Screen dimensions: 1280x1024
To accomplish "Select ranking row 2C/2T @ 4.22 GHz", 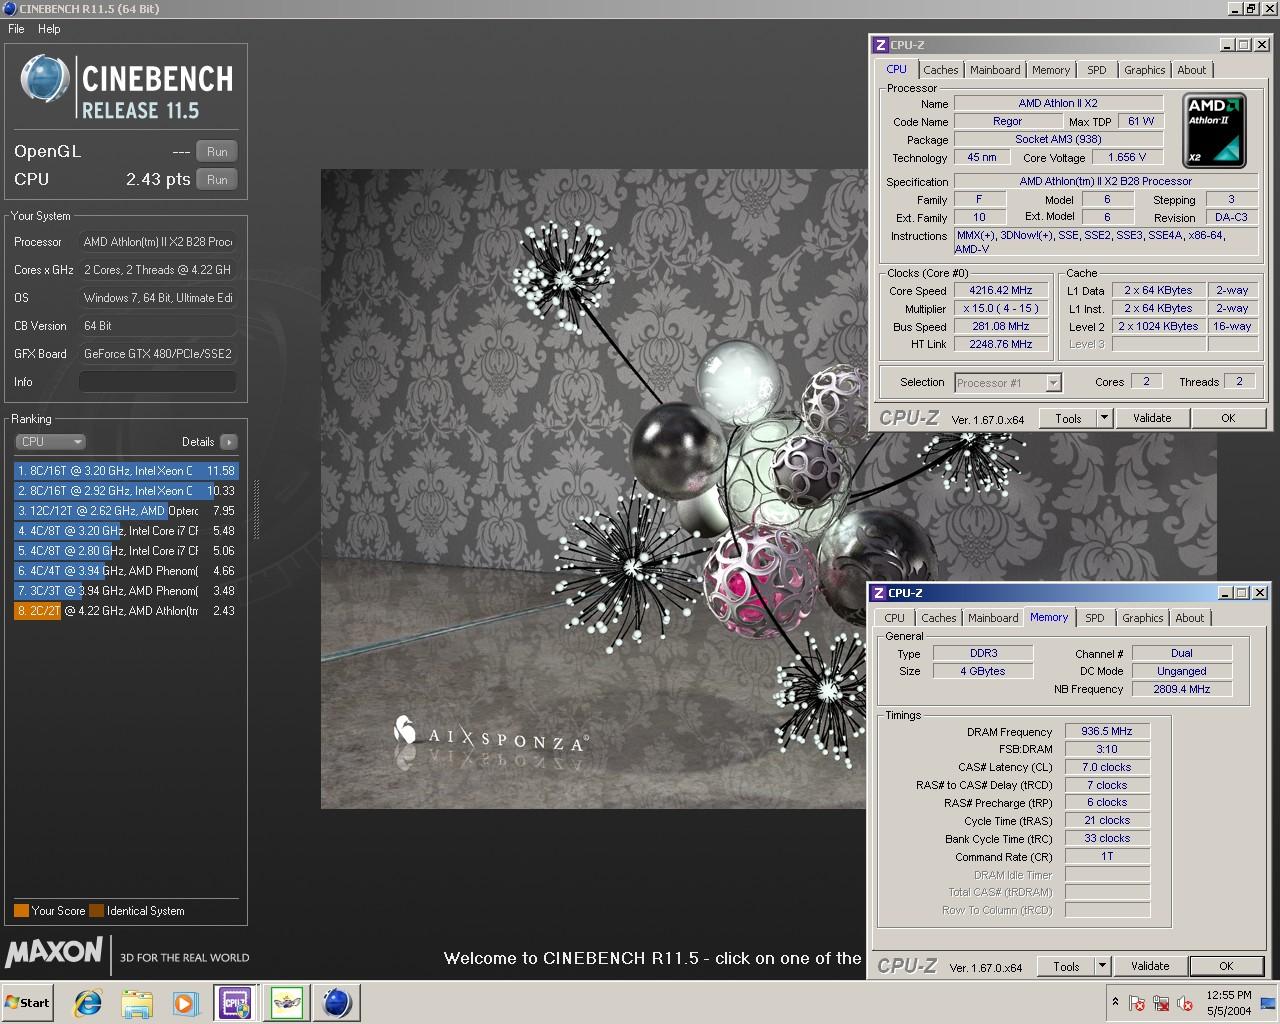I will [126, 611].
